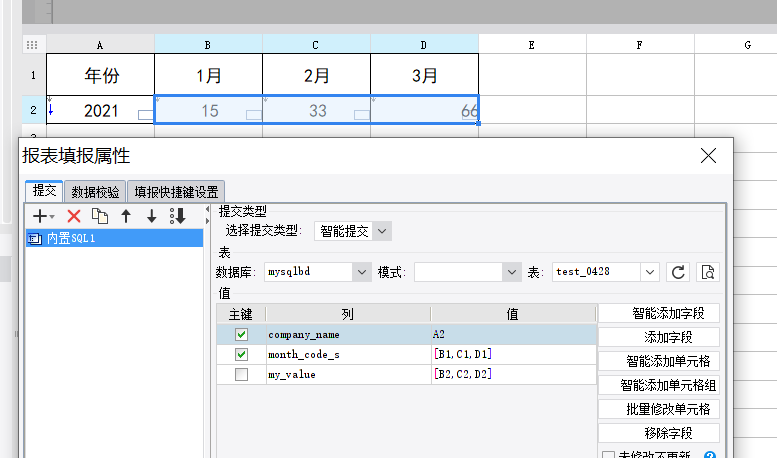
Task: Click 智能添加单元格 button
Action: point(659,361)
